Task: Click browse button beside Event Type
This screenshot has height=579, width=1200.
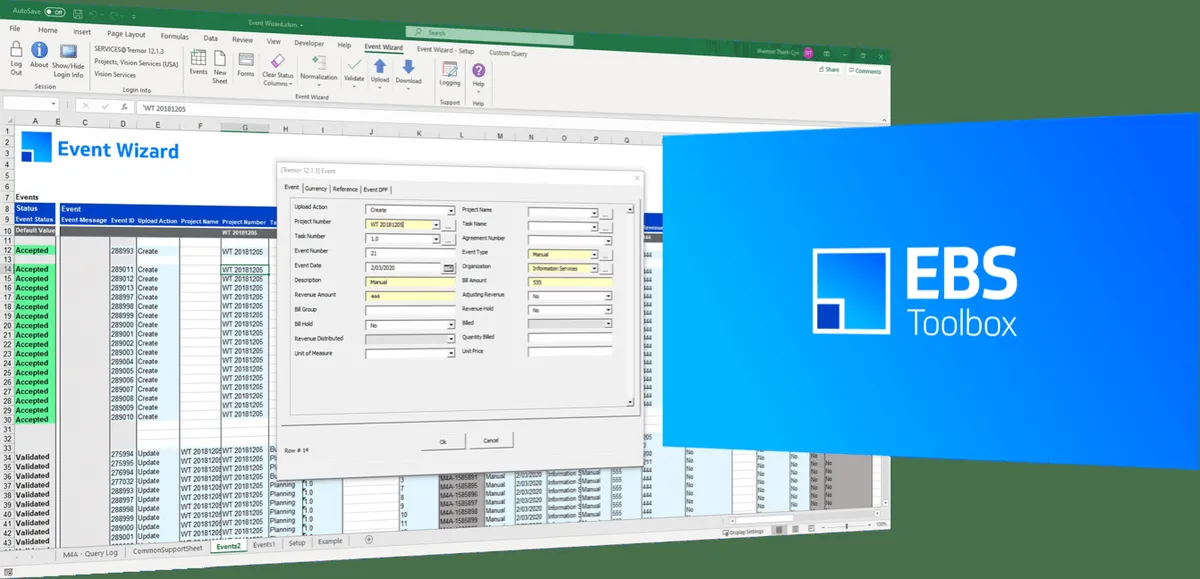Action: [x=607, y=256]
